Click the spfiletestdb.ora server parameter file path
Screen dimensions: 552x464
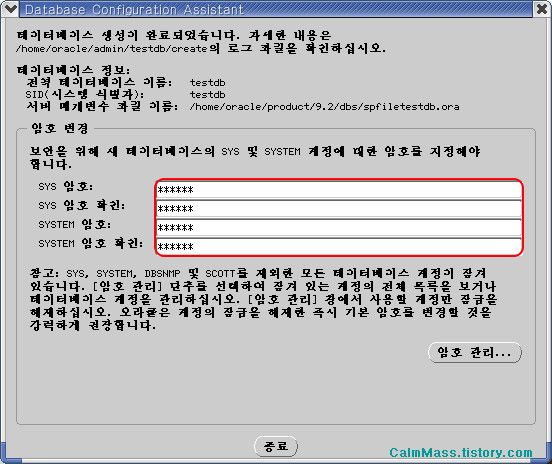coord(324,107)
